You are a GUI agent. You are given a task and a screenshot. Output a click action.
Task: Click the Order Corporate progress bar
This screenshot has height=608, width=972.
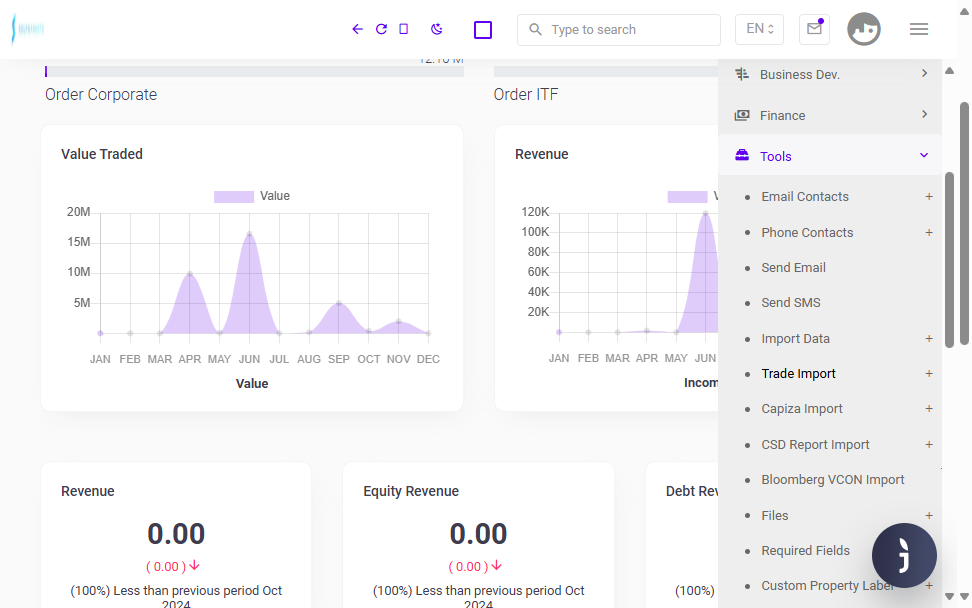tap(254, 72)
